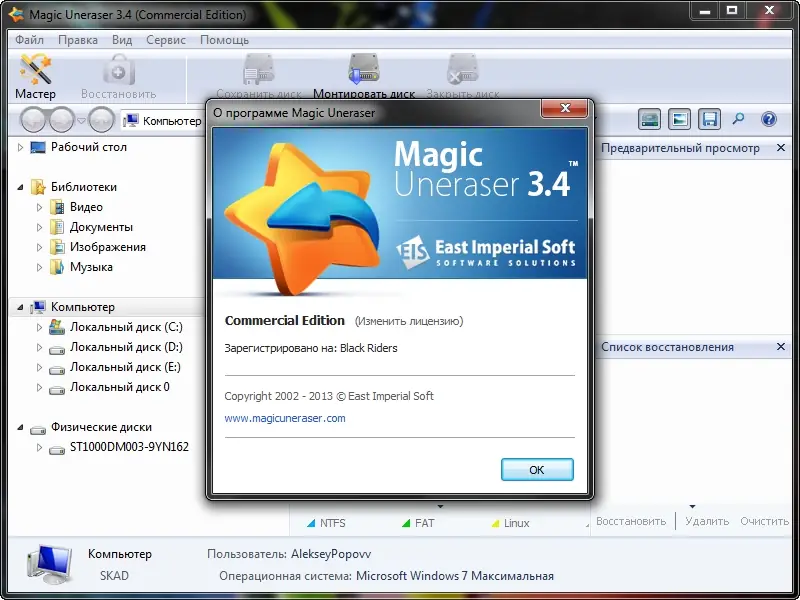Viewport: 800px width, 600px height.
Task: Select Локальный диск (E:)
Action: click(x=125, y=367)
